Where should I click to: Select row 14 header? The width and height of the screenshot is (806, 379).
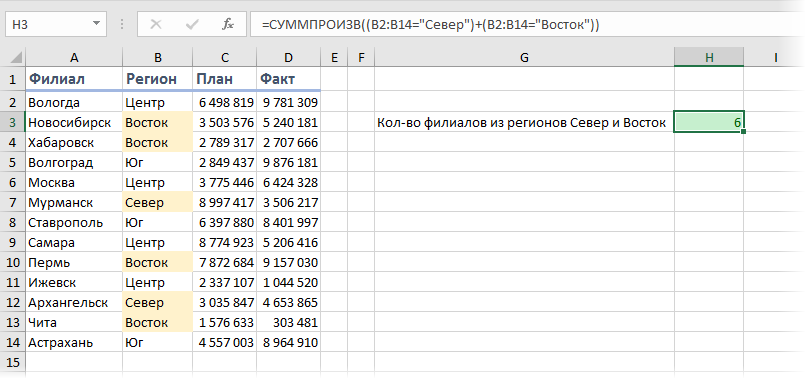point(13,342)
